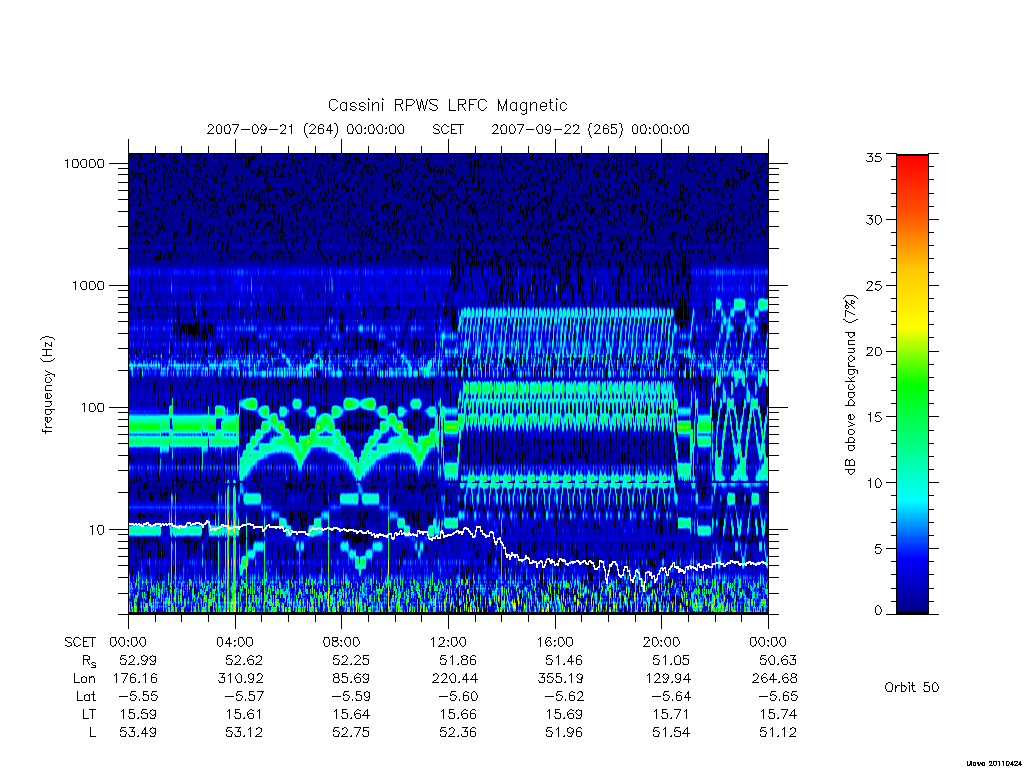The width and height of the screenshot is (1024, 768).
Task: Click the colorbar tick label 15
Action: pyautogui.click(x=874, y=417)
